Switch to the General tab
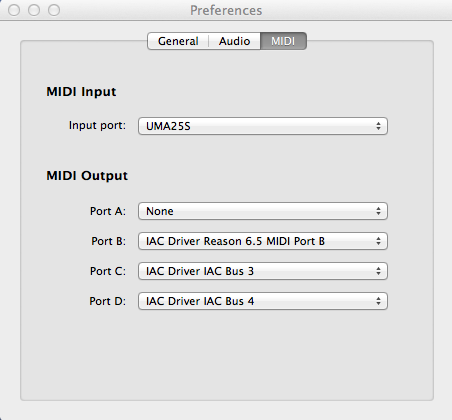Viewport: 452px width, 420px height. point(178,41)
